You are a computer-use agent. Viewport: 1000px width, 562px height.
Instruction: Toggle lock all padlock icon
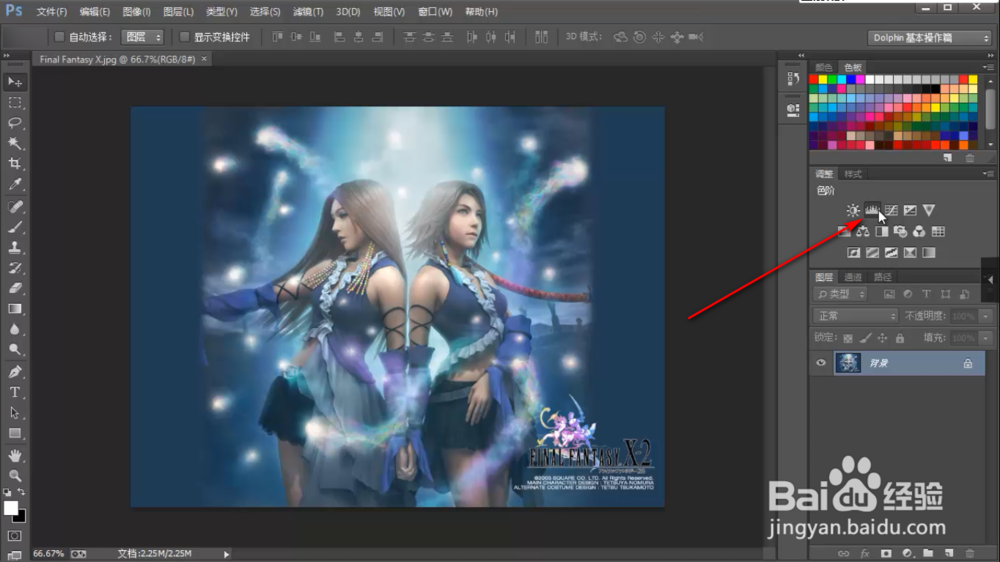[900, 338]
